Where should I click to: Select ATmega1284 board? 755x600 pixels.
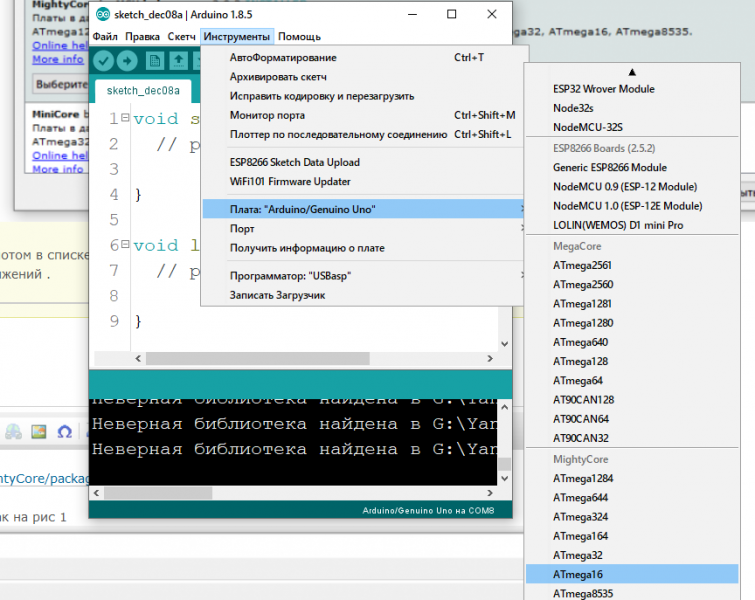(x=632, y=479)
